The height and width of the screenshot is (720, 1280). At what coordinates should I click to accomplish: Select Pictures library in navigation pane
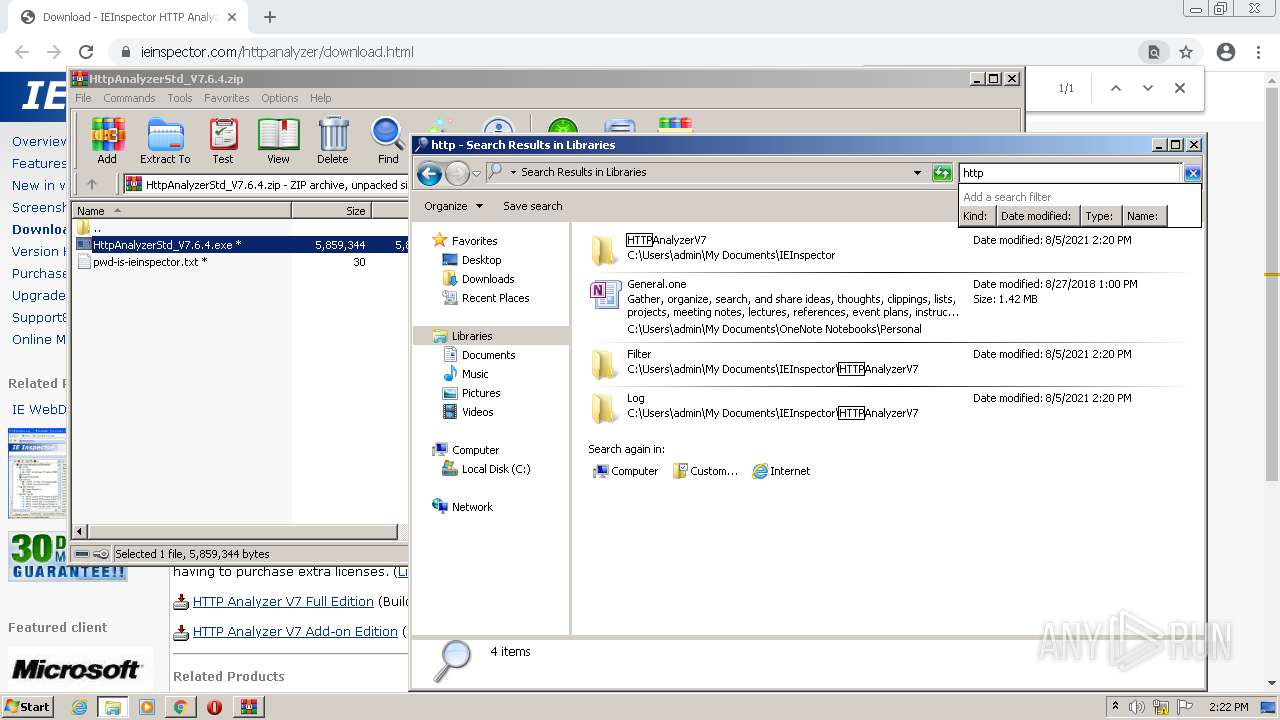(x=481, y=393)
